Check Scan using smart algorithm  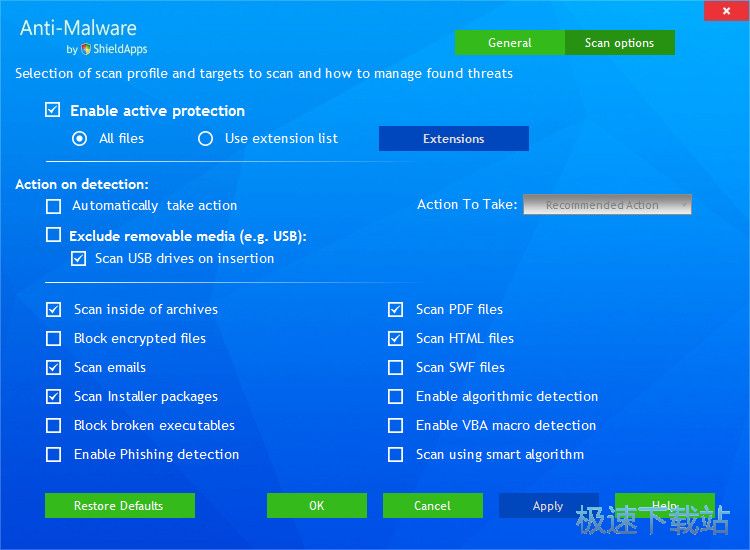(396, 455)
